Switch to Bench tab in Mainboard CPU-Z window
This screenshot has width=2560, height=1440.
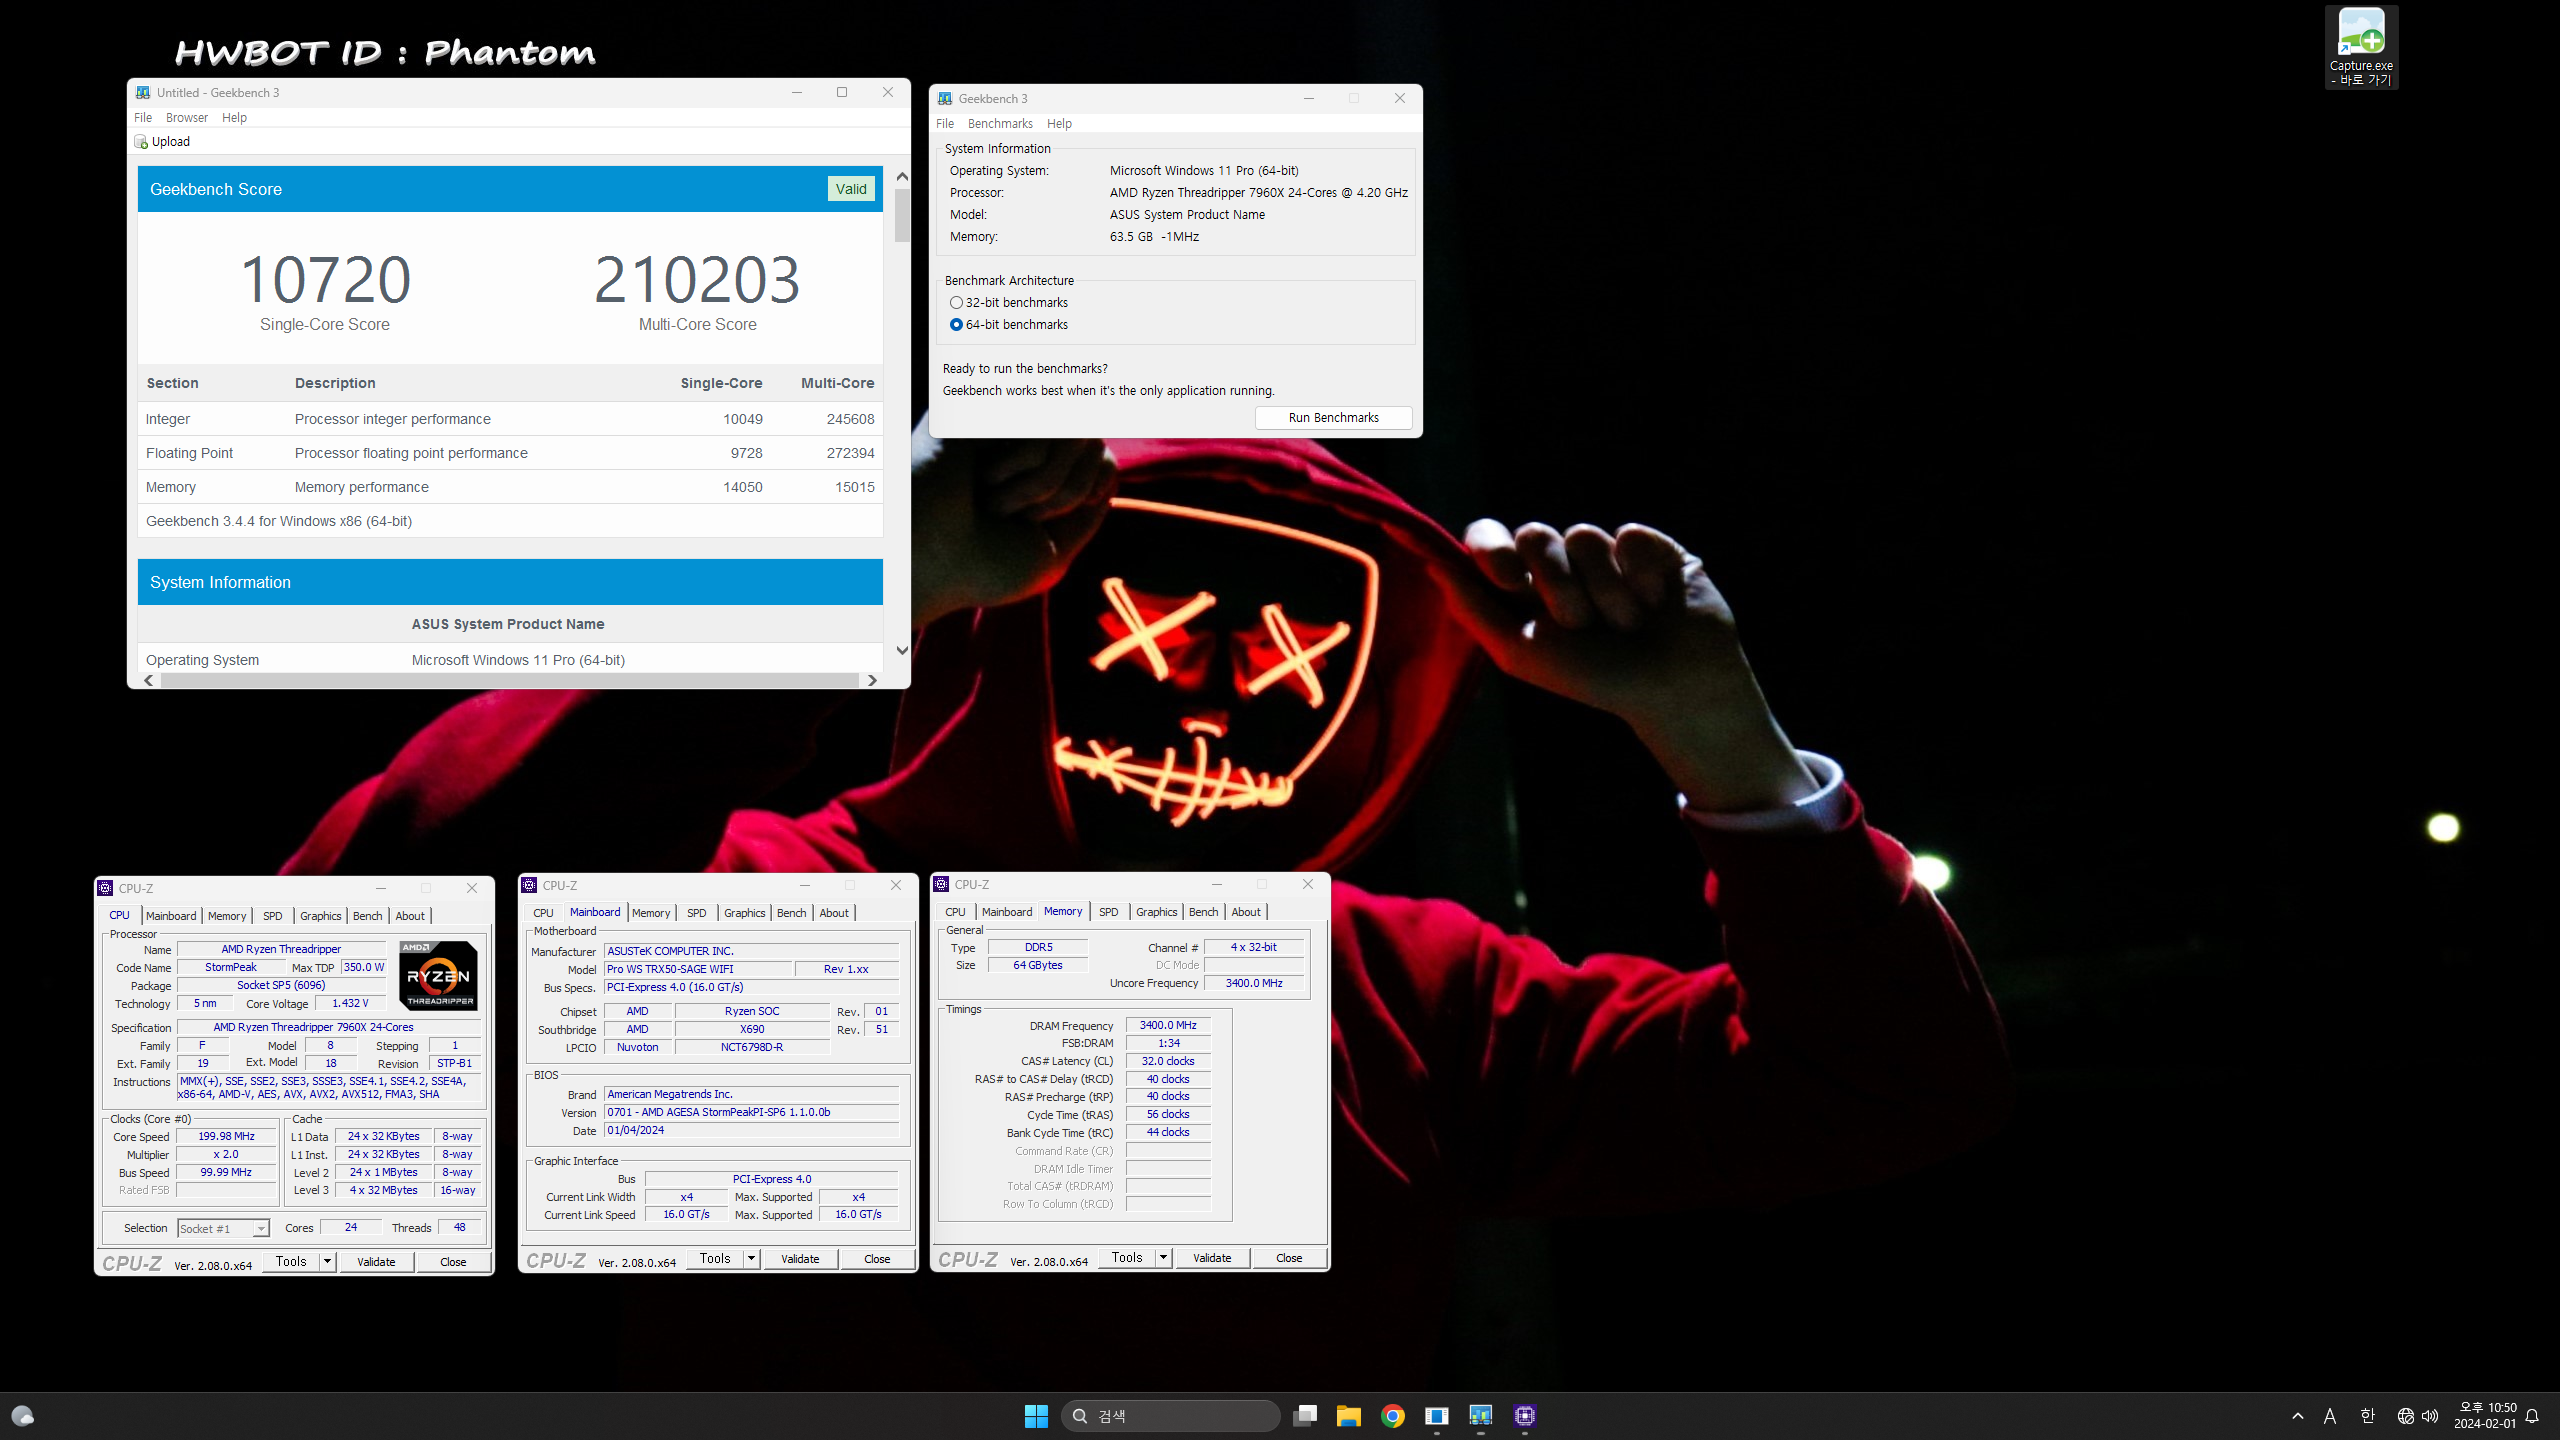(791, 913)
